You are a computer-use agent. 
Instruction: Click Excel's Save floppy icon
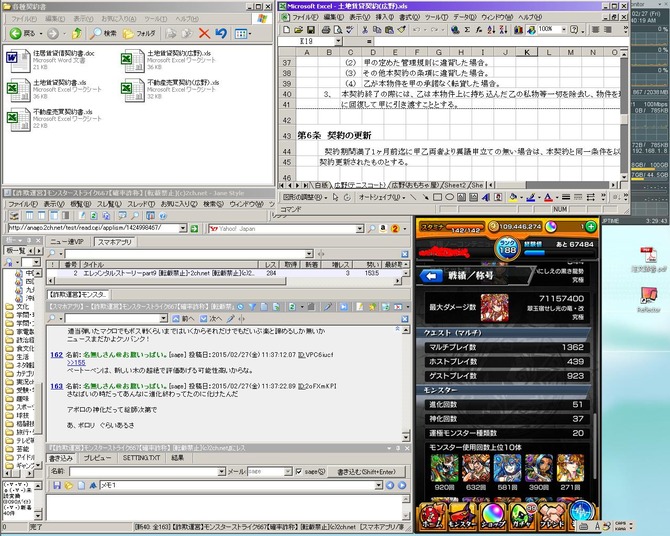(311, 29)
